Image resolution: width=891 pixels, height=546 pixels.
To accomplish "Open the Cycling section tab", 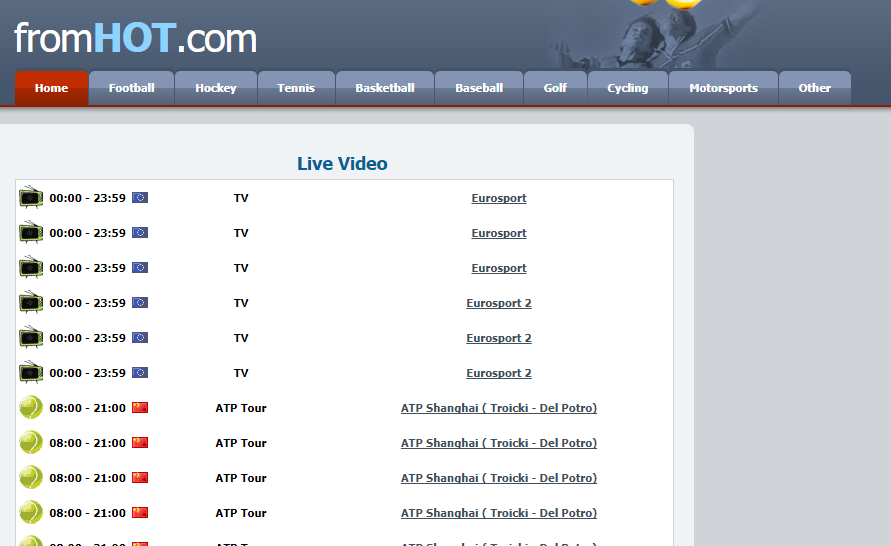I will click(627, 88).
